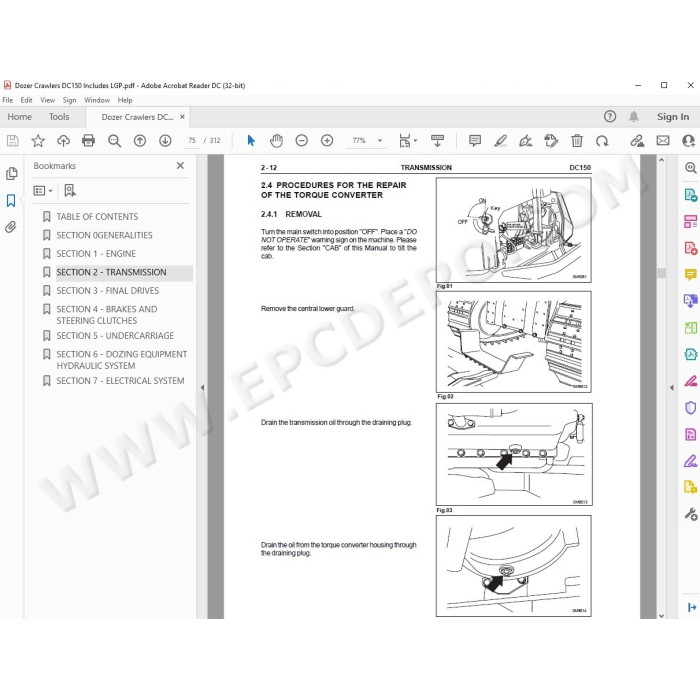The width and height of the screenshot is (700, 700).
Task: Close the Bookmarks panel
Action: (x=180, y=166)
